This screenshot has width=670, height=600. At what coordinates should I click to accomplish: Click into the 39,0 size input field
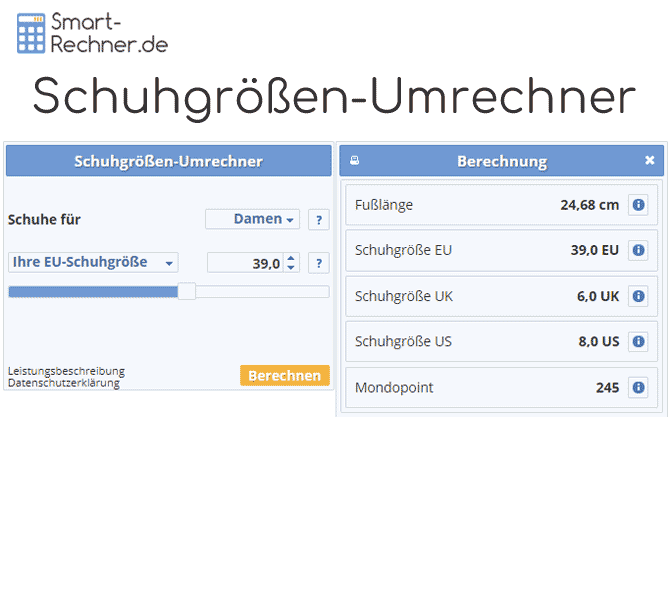click(x=245, y=263)
